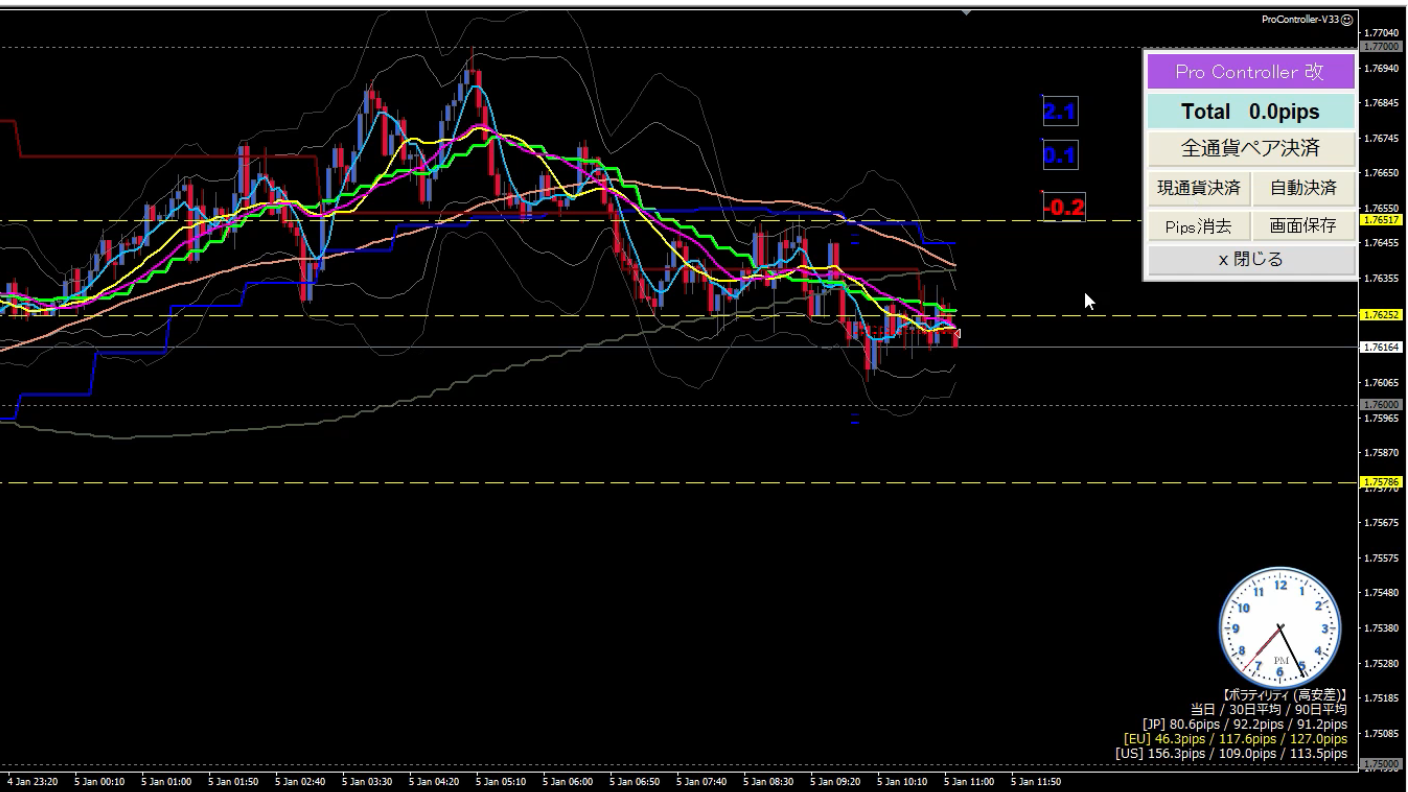Click the 5 Jan 08:30 time axis label
1408x792 pixels.
pos(769,781)
